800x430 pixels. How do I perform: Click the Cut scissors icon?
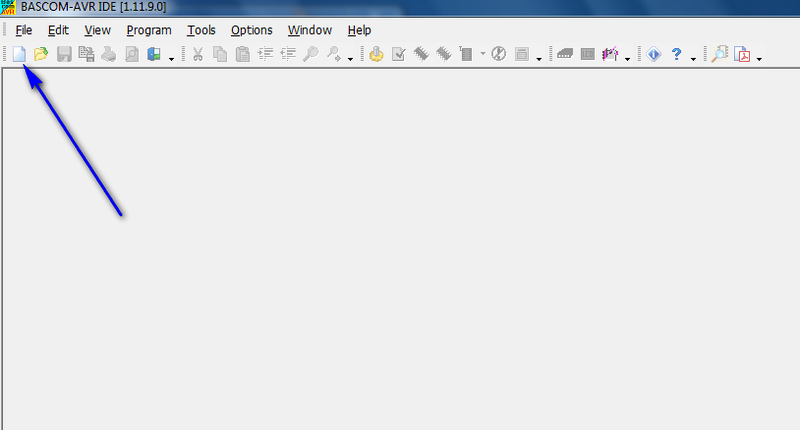tap(198, 54)
